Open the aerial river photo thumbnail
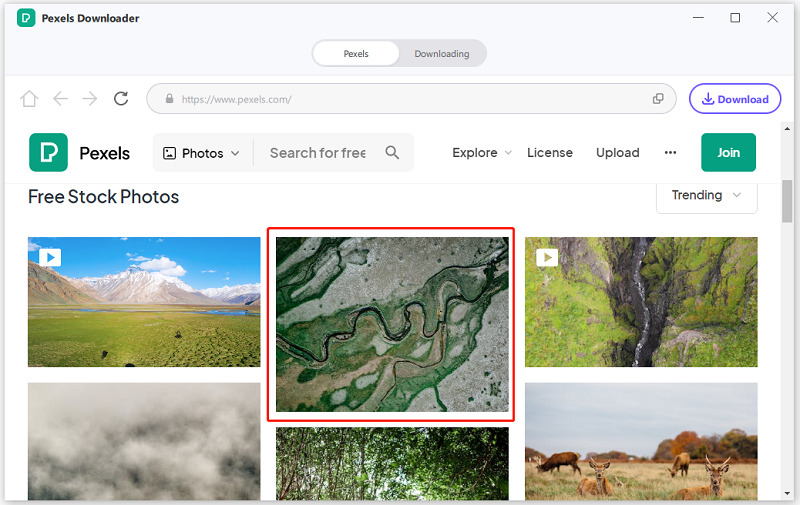The height and width of the screenshot is (505, 800). click(392, 324)
